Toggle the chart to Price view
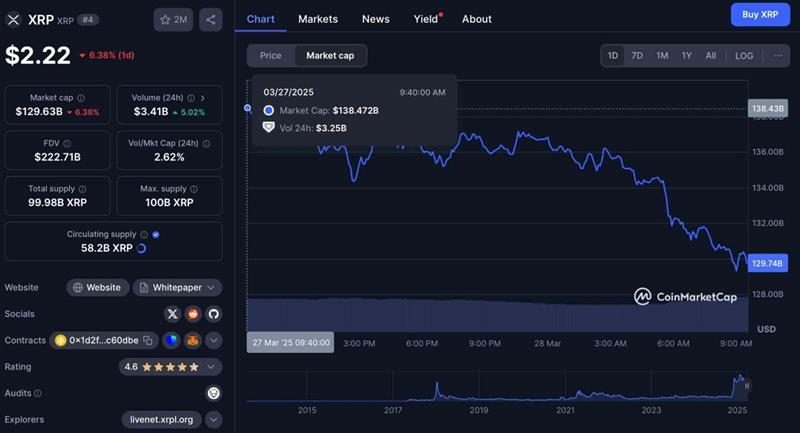The image size is (800, 433). [271, 56]
